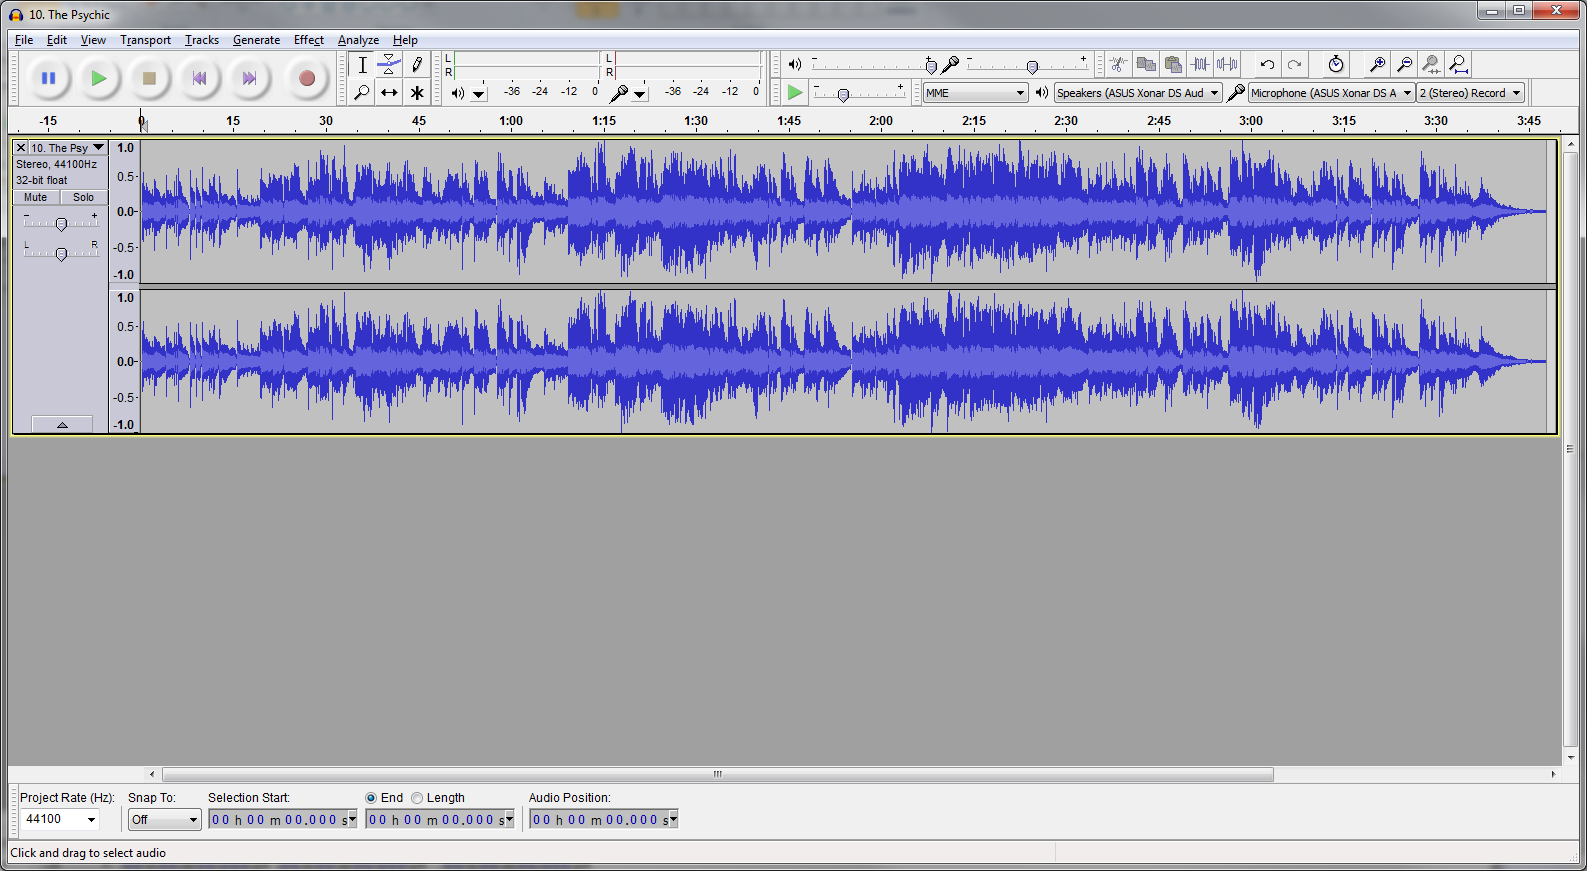Click the horizontal scrollbar thumb
This screenshot has width=1587, height=871.
(718, 774)
